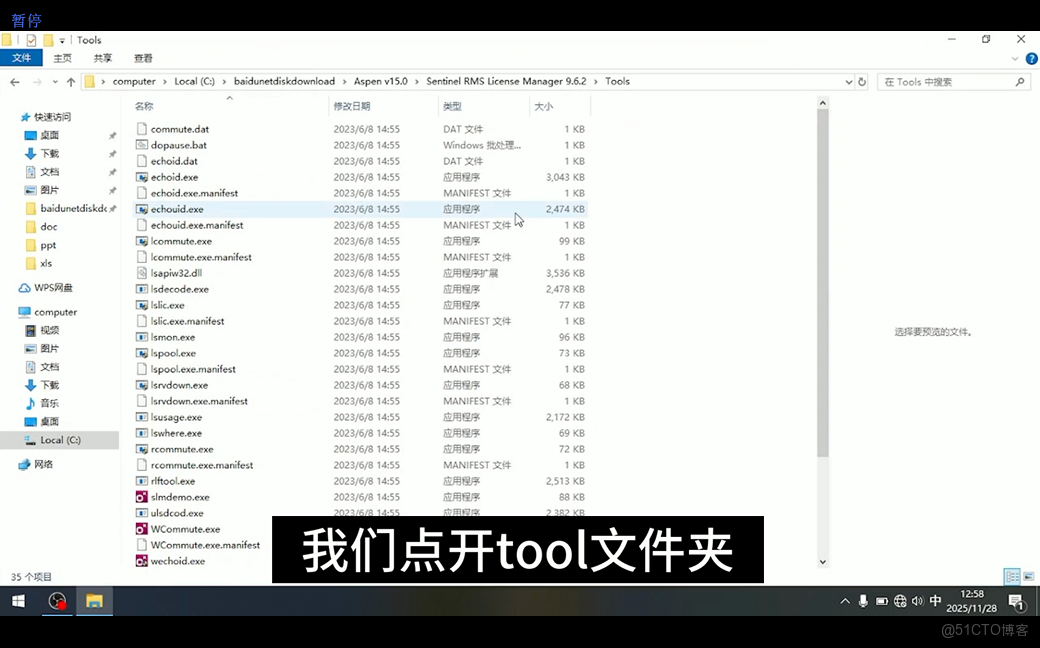Open notifications from the Action Center icon
The image size is (1040, 648).
coord(1018,602)
